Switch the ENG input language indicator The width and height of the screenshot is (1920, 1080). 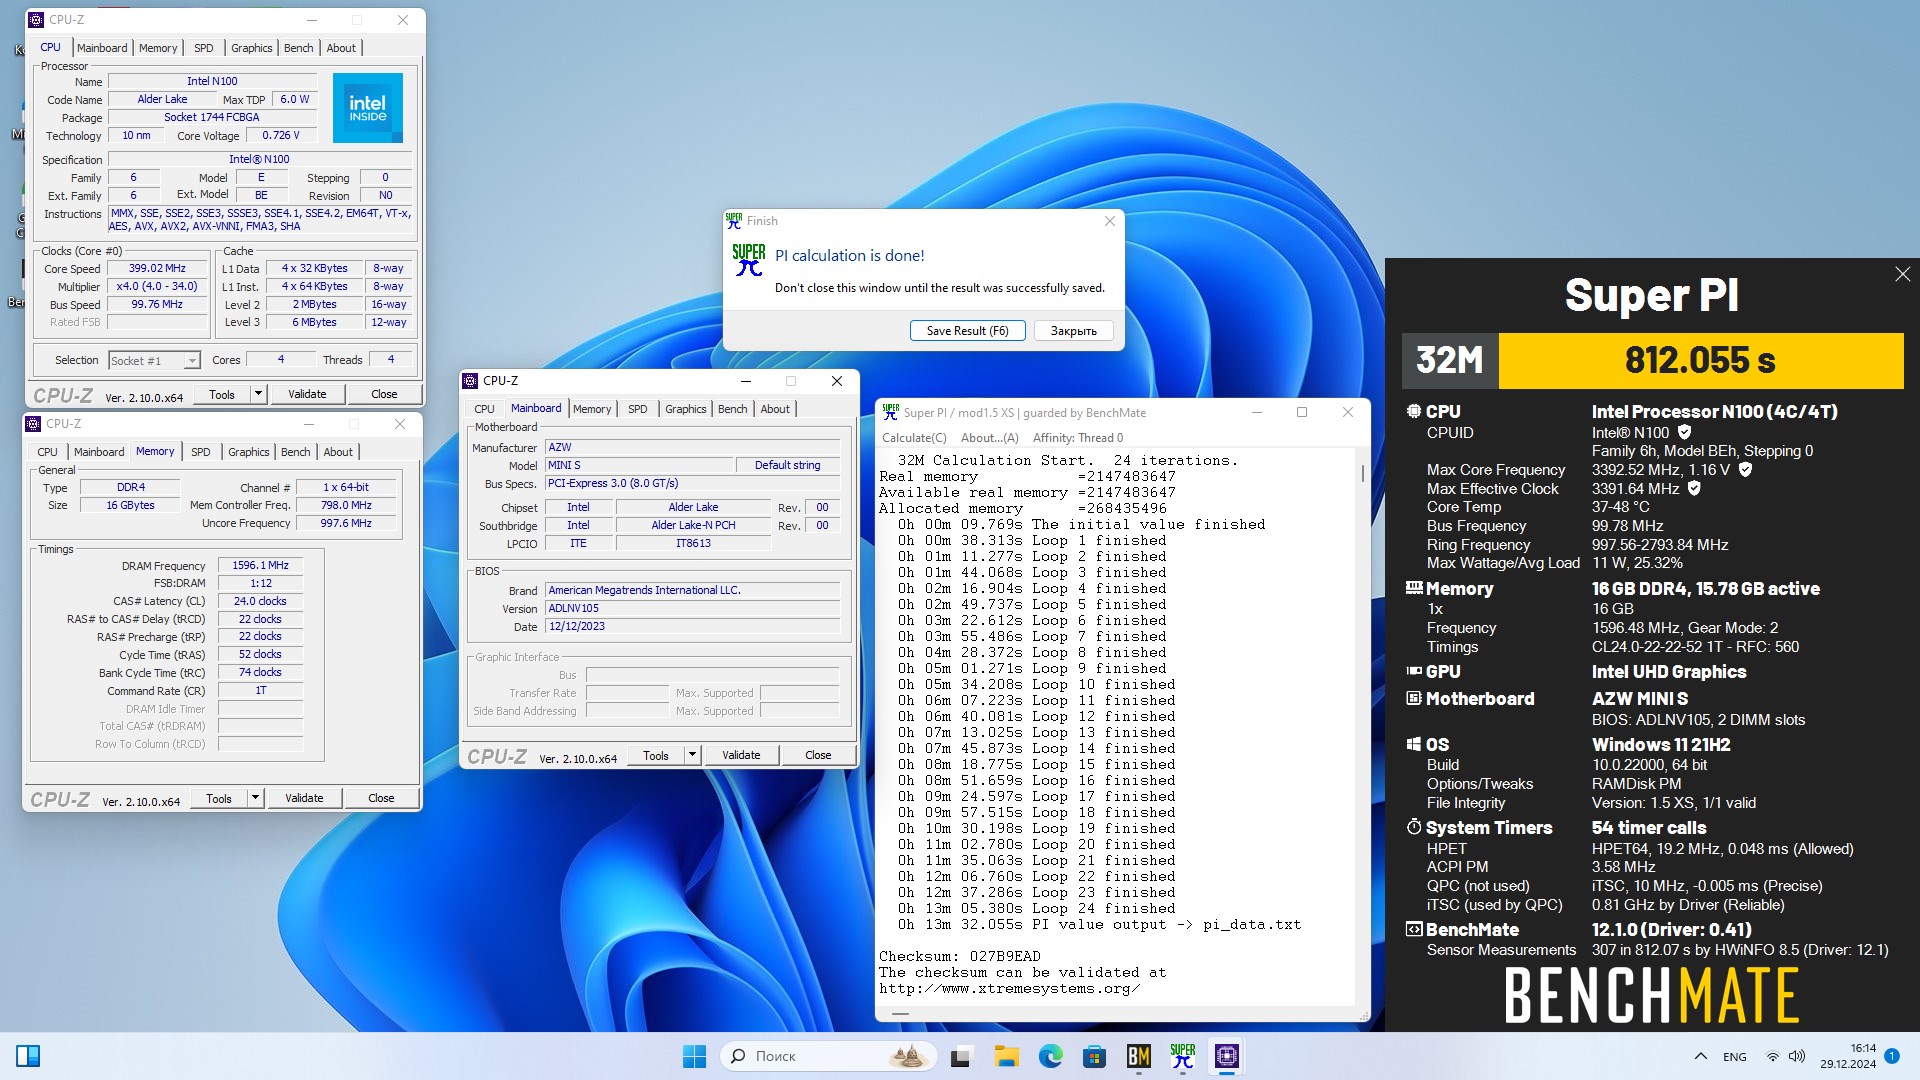[1735, 1056]
